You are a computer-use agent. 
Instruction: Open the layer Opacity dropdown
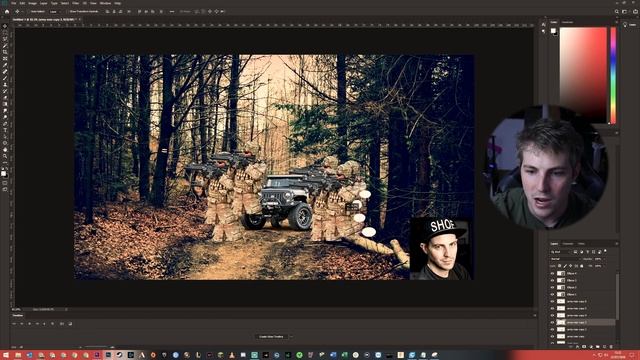(604, 259)
